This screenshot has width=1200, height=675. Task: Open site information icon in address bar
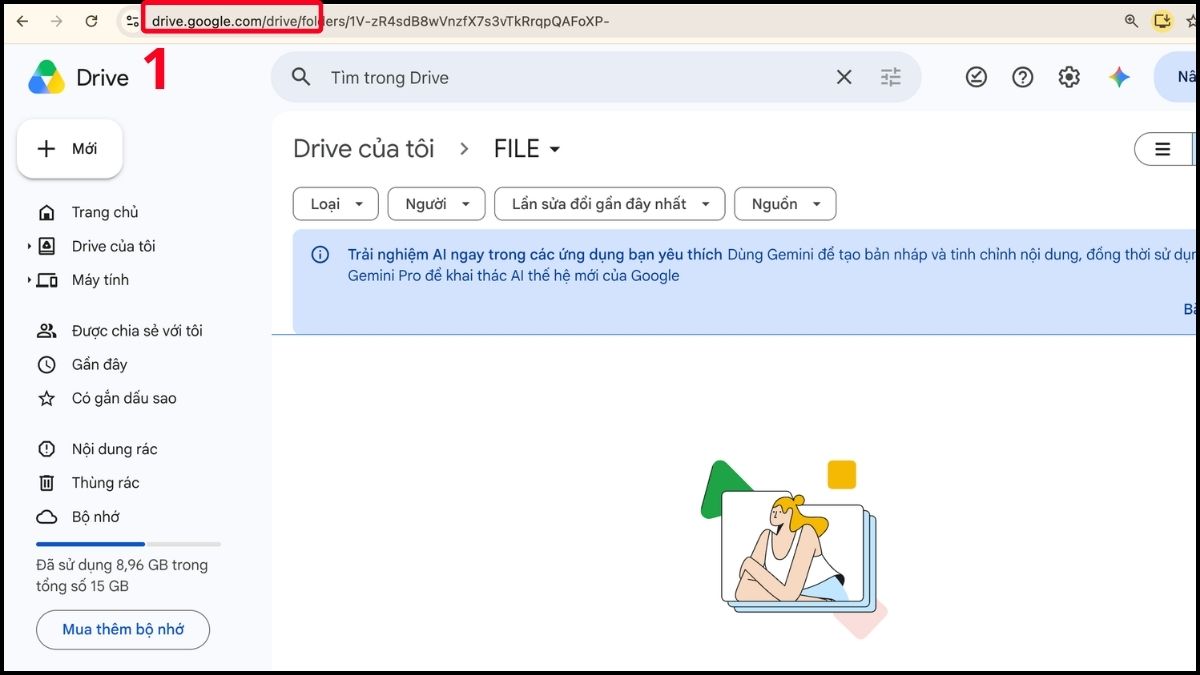point(132,20)
